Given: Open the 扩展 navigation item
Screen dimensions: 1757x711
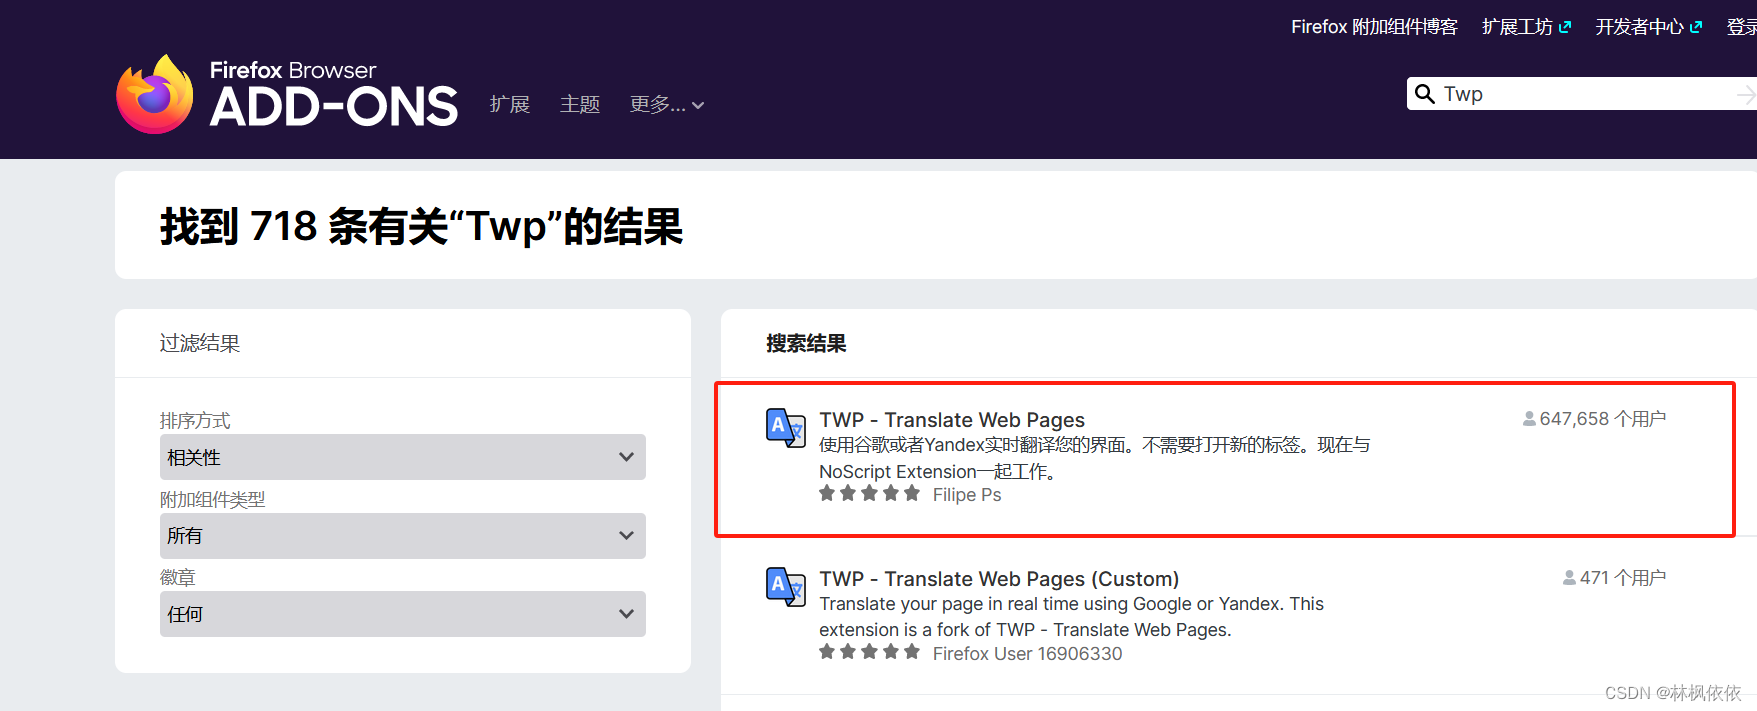Looking at the screenshot, I should pyautogui.click(x=510, y=105).
